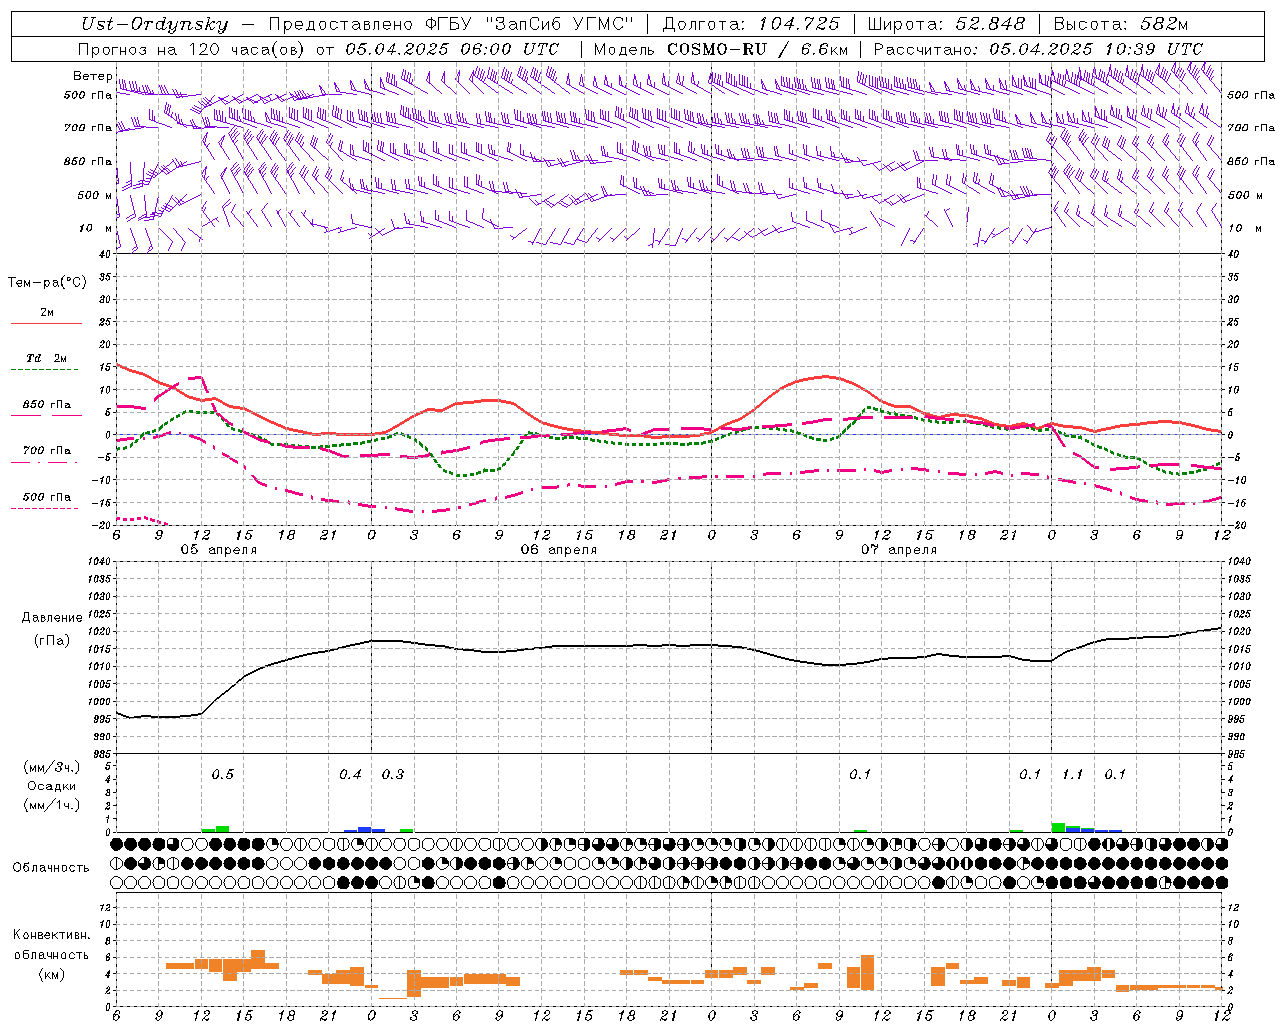
Task: Click the model label "Модель COSMO-RU / 6.6км"
Action: (721, 49)
